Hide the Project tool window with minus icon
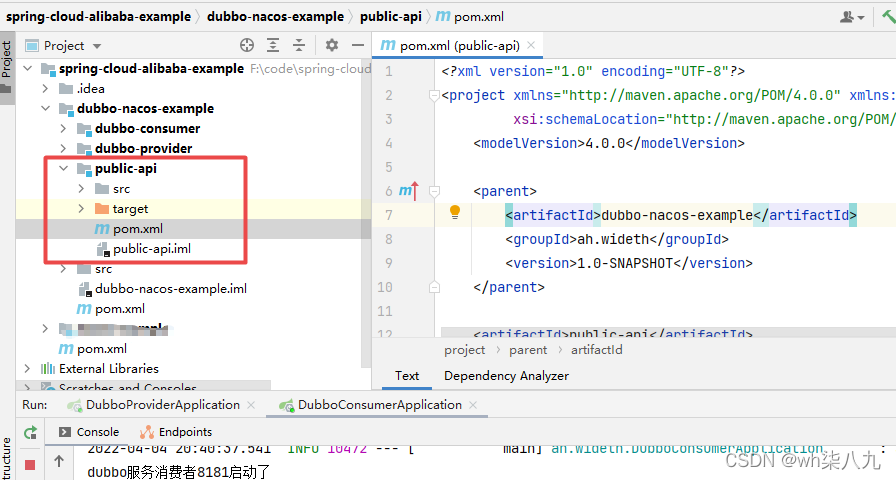Image resolution: width=896 pixels, height=480 pixels. pos(358,45)
